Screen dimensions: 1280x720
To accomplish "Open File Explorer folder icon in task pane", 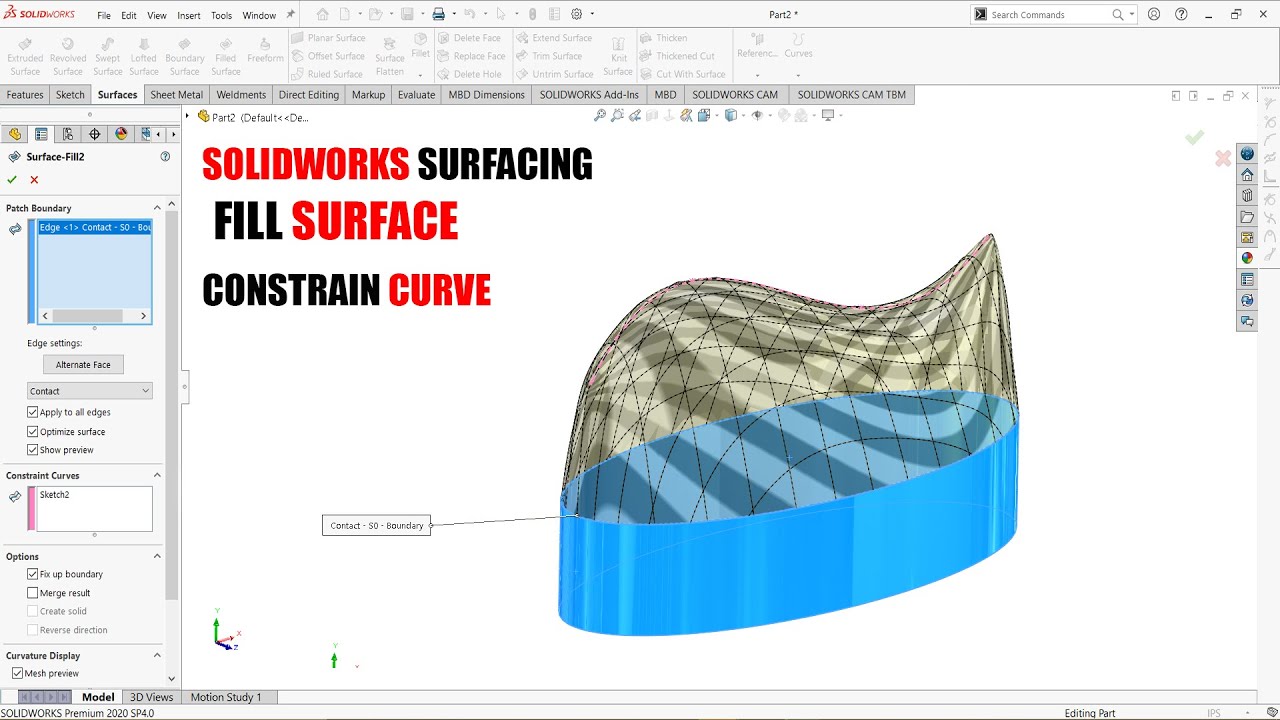I will point(1247,217).
